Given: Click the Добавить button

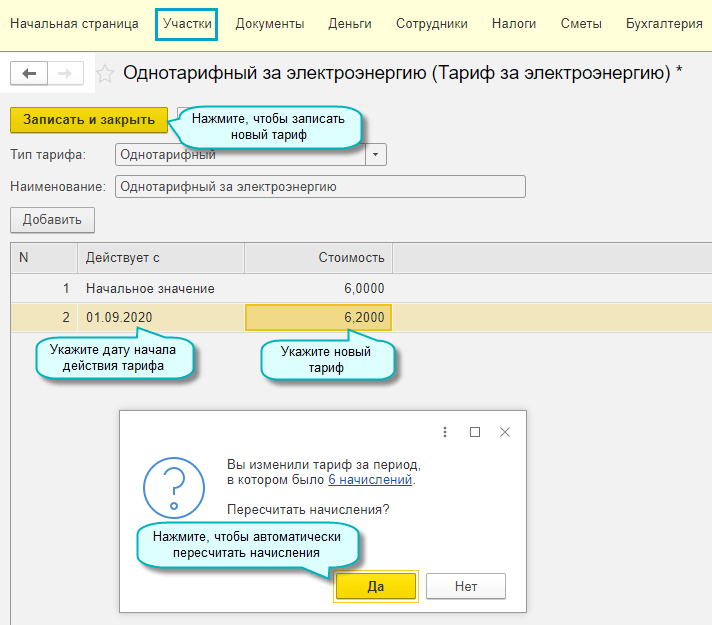Looking at the screenshot, I should point(52,220).
